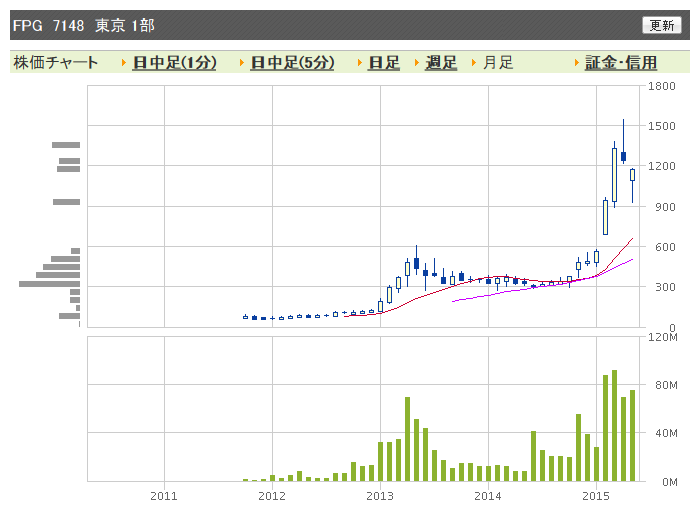This screenshot has height=520, width=698.
Task: Click the longest gray price-volume histogram bar
Action: [x=49, y=284]
